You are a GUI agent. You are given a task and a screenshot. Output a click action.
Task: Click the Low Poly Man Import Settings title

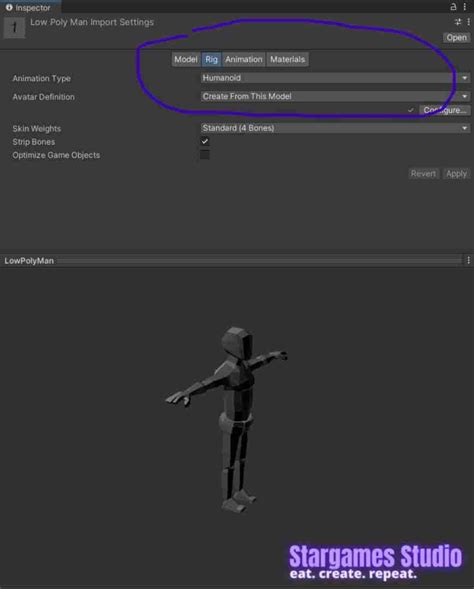coord(92,22)
